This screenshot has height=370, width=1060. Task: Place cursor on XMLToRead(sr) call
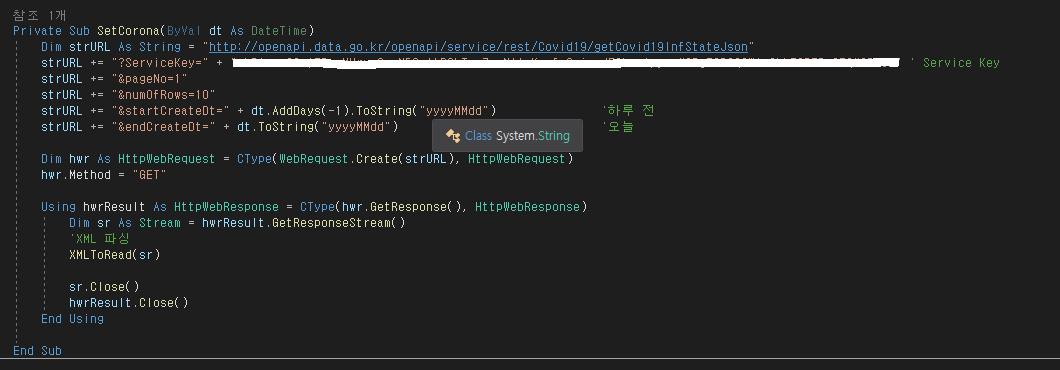click(114, 255)
